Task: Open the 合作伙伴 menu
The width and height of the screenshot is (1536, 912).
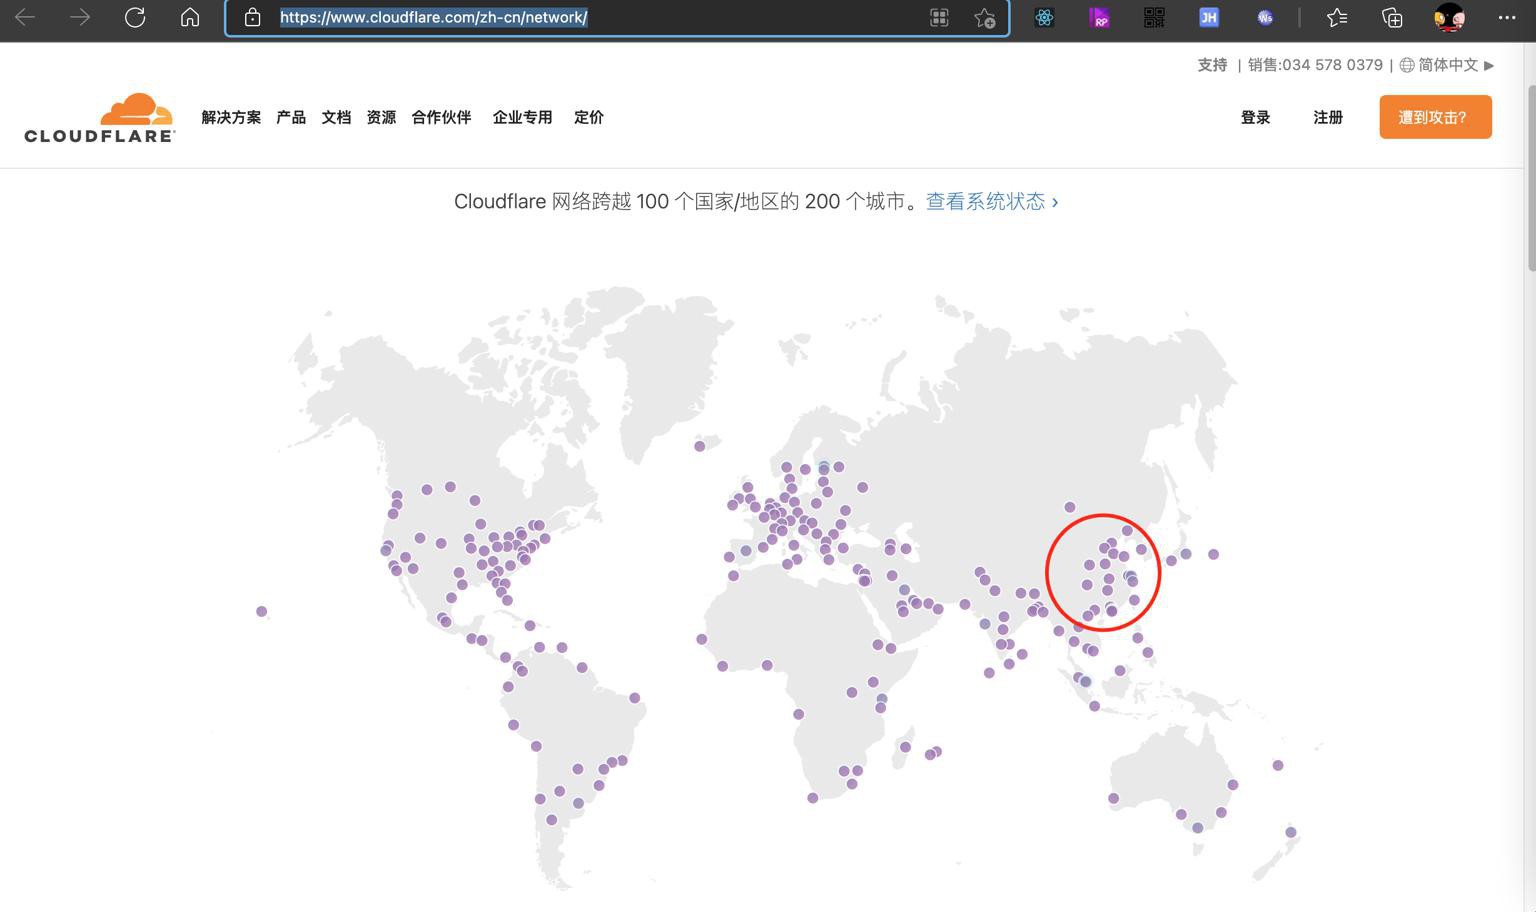Action: (x=441, y=117)
